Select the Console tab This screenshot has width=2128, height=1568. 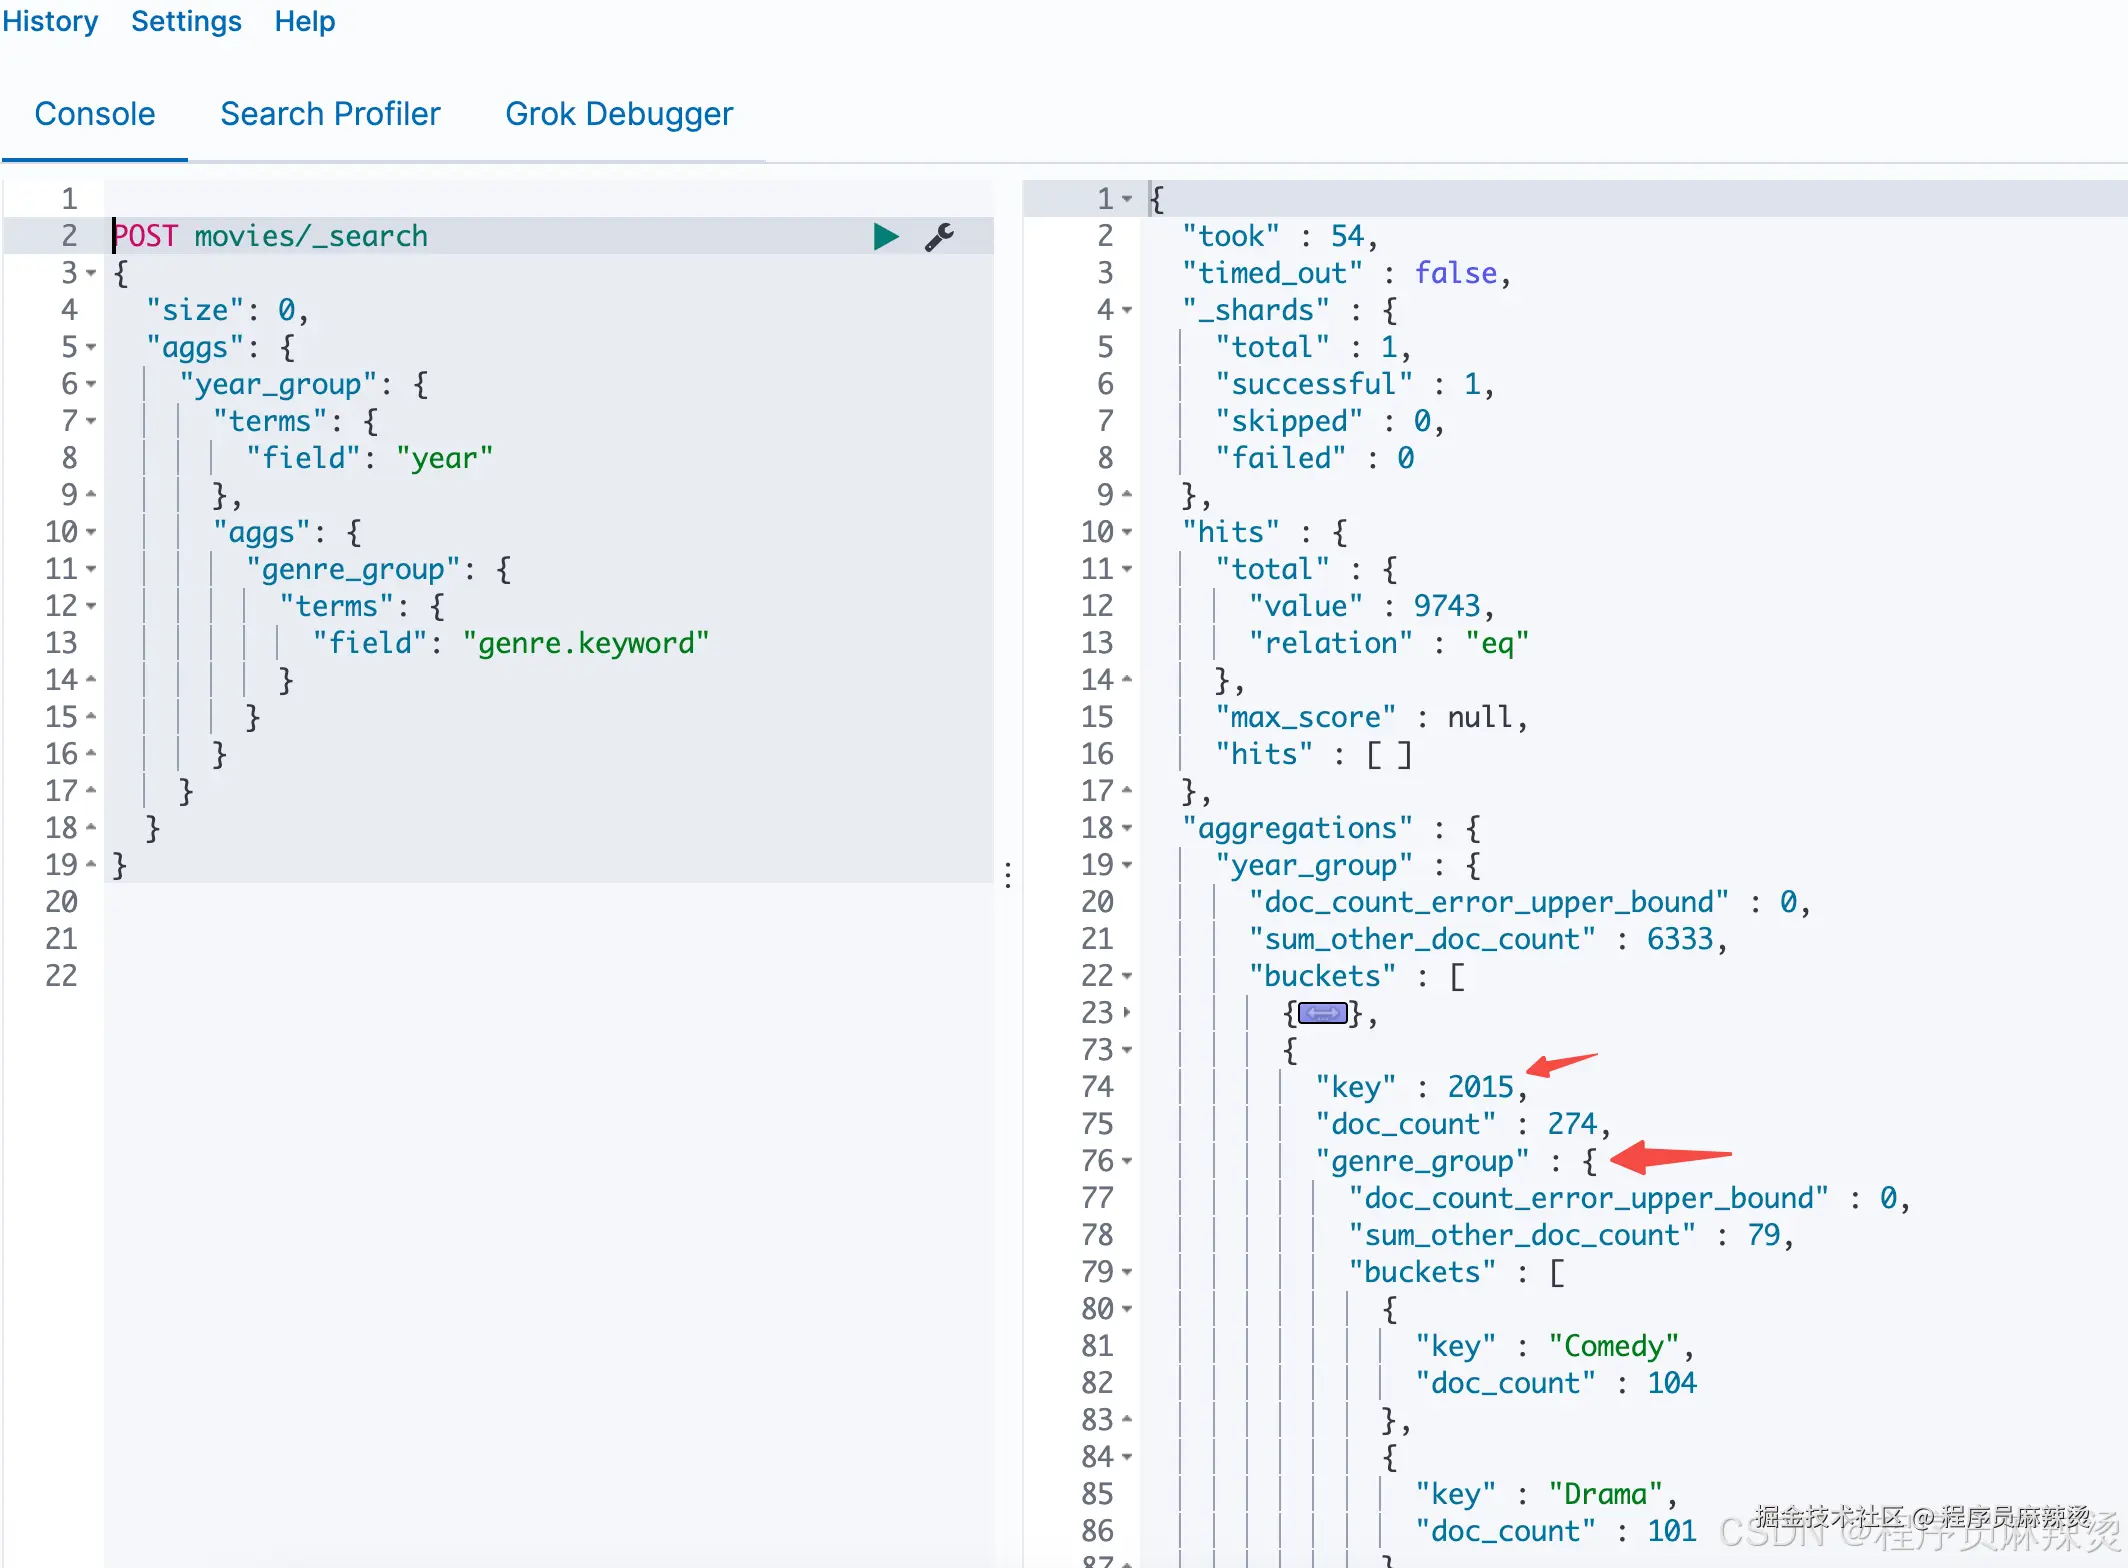pos(95,114)
